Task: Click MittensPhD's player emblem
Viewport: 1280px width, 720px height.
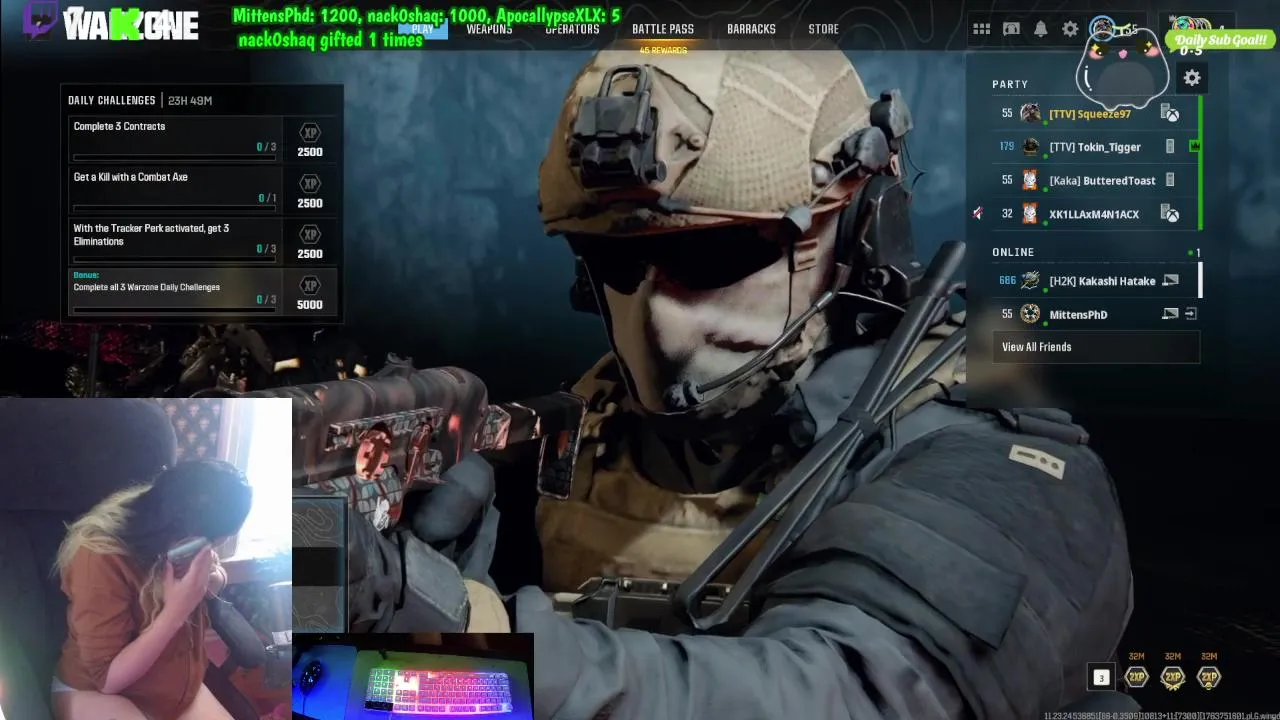Action: click(1030, 314)
